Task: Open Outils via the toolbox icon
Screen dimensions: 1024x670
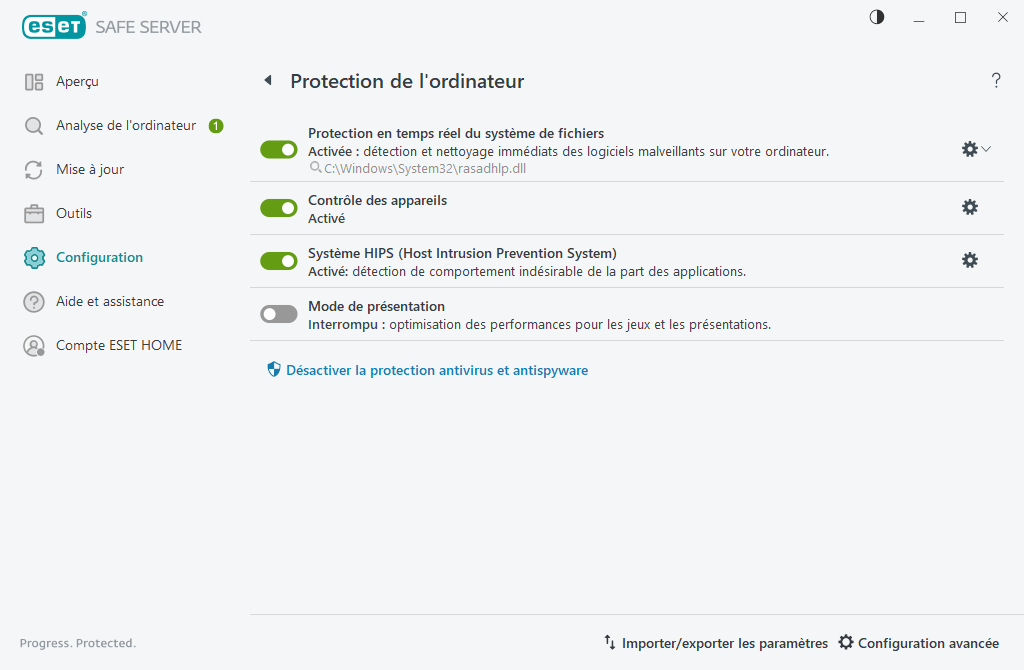Action: click(x=32, y=213)
